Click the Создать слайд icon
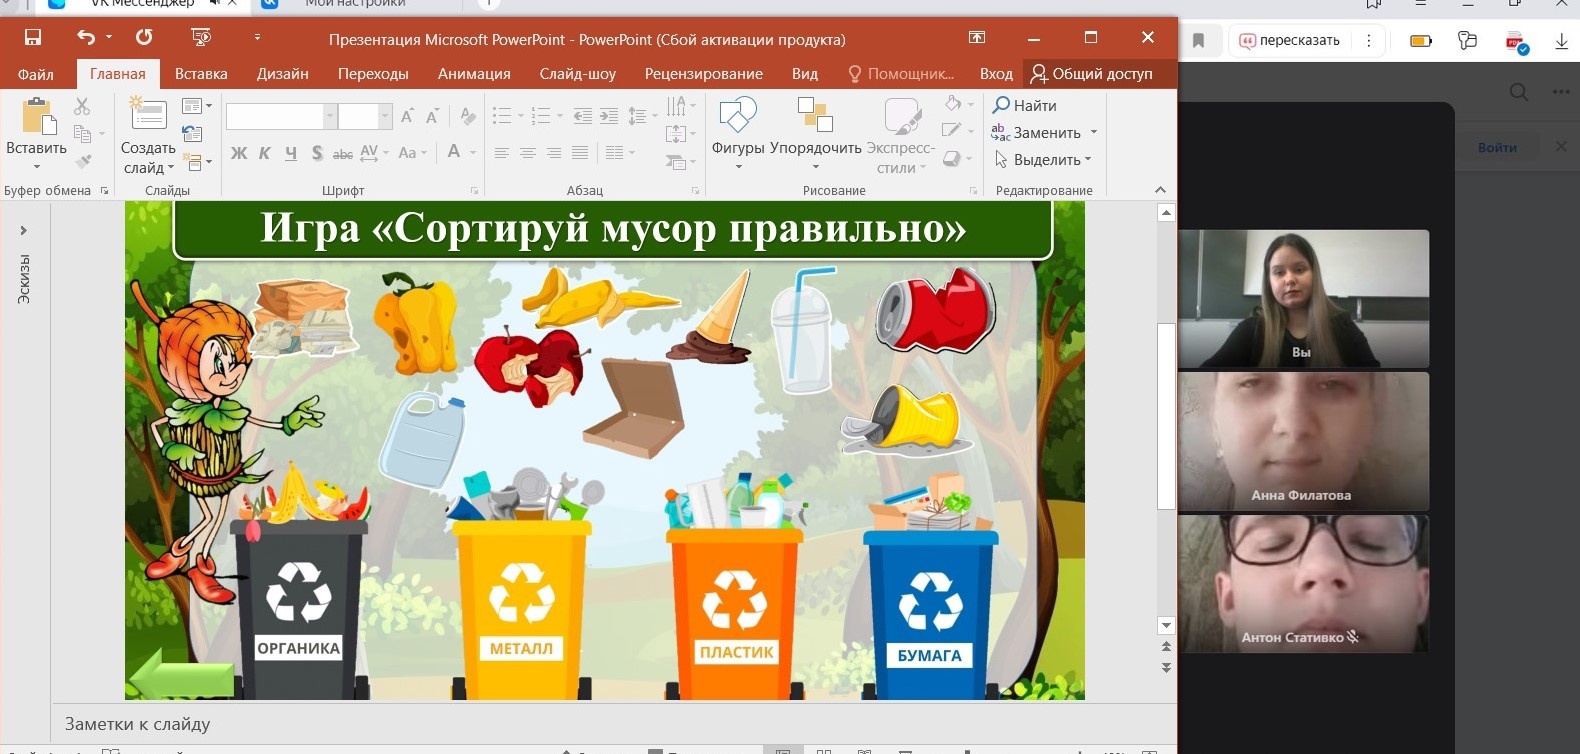The width and height of the screenshot is (1580, 754). click(x=148, y=115)
